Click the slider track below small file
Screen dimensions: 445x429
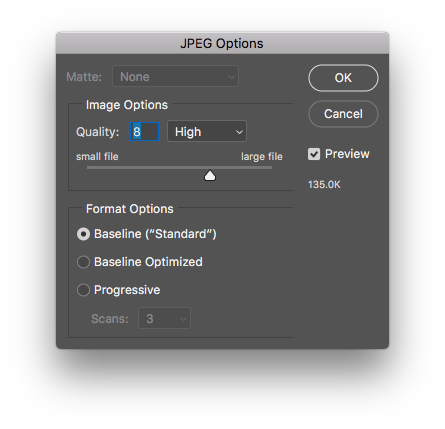[100, 167]
